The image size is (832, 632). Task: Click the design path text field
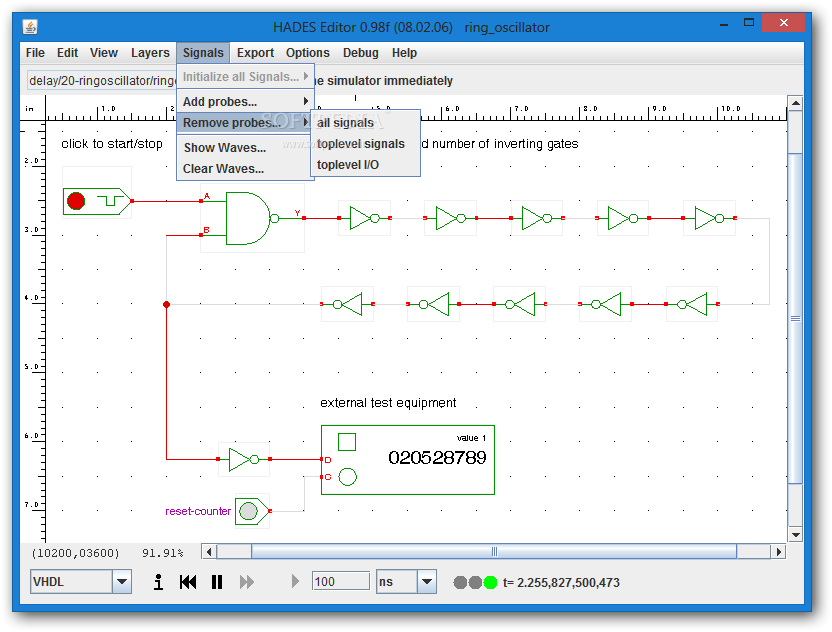102,81
